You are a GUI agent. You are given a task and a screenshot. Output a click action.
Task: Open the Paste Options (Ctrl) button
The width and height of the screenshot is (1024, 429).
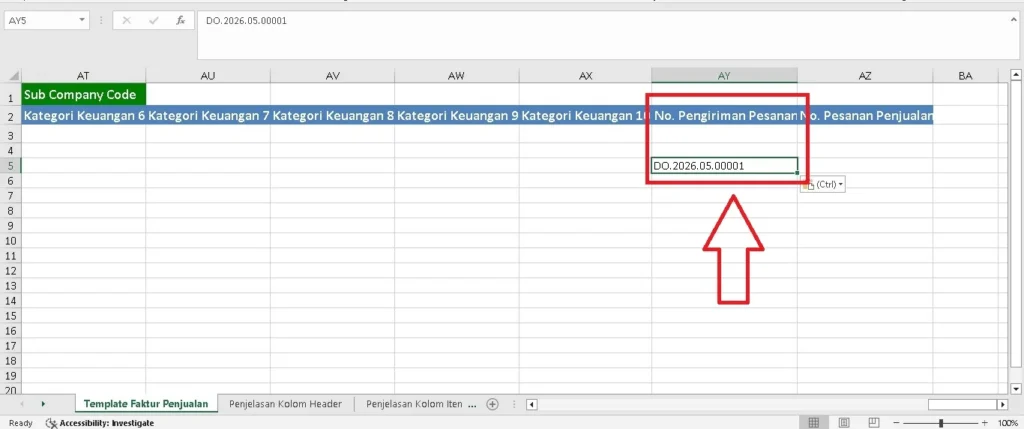[x=823, y=185]
